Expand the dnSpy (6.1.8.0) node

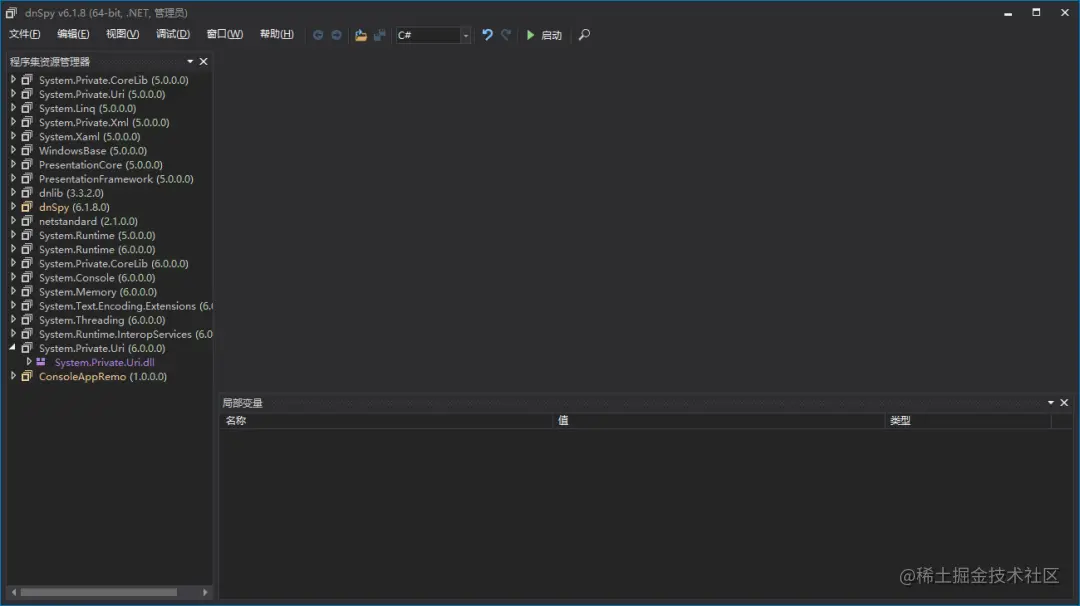coord(13,207)
